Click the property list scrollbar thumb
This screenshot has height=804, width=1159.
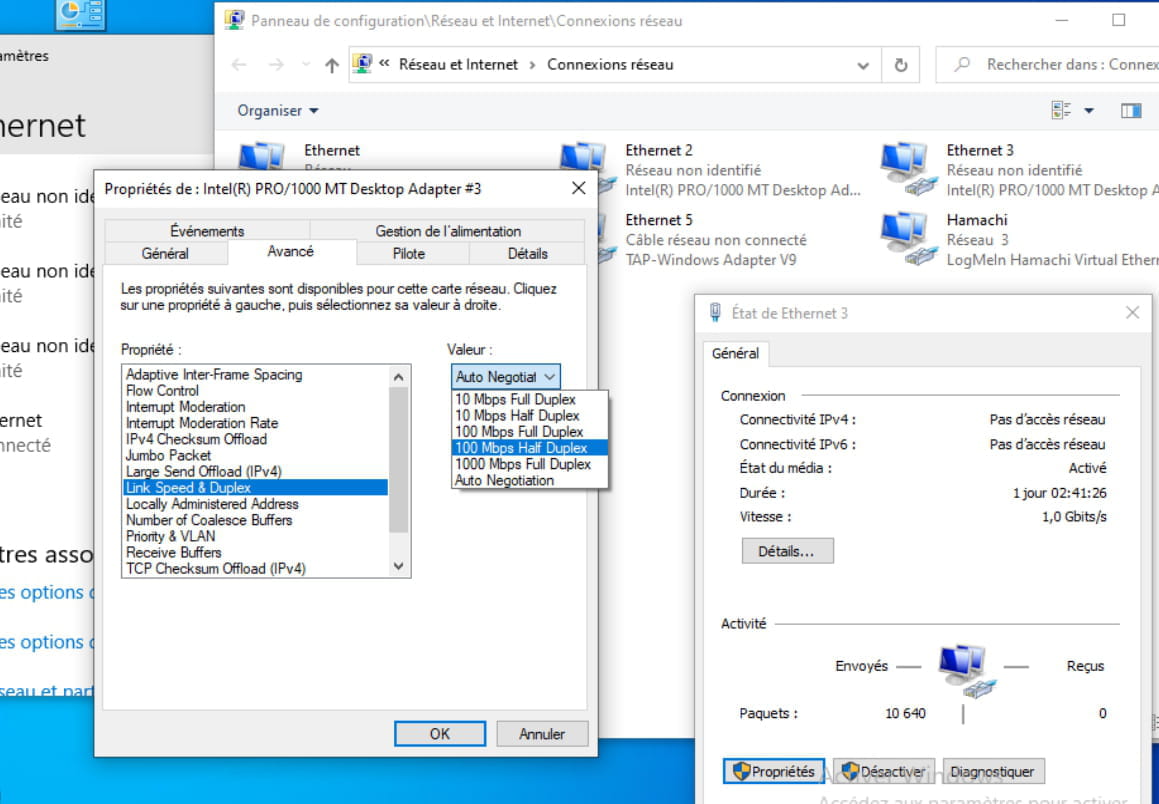(398, 460)
